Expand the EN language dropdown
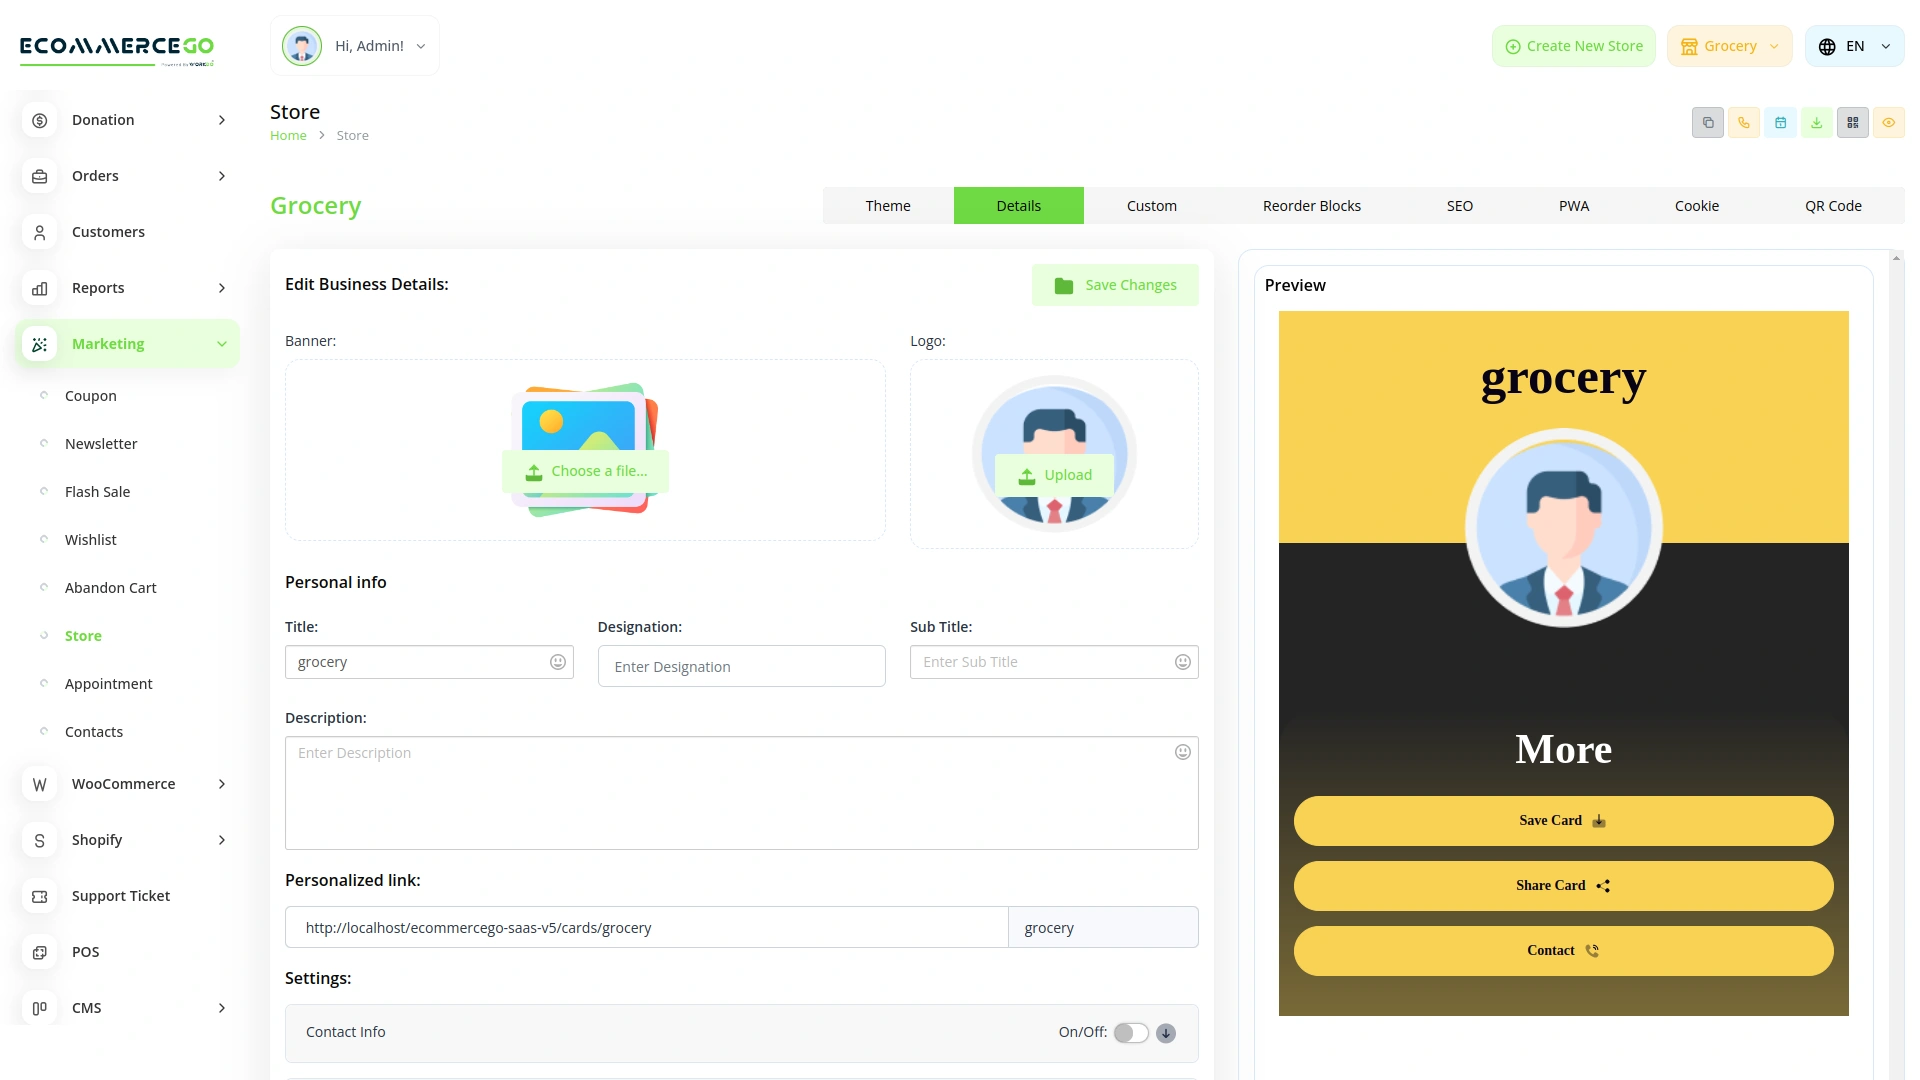Image resolution: width=1920 pixels, height=1080 pixels. coord(1854,45)
